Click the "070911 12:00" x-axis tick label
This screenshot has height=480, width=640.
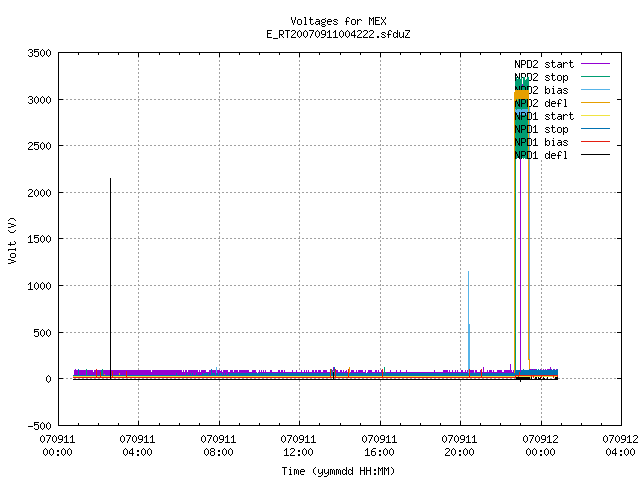(x=298, y=446)
